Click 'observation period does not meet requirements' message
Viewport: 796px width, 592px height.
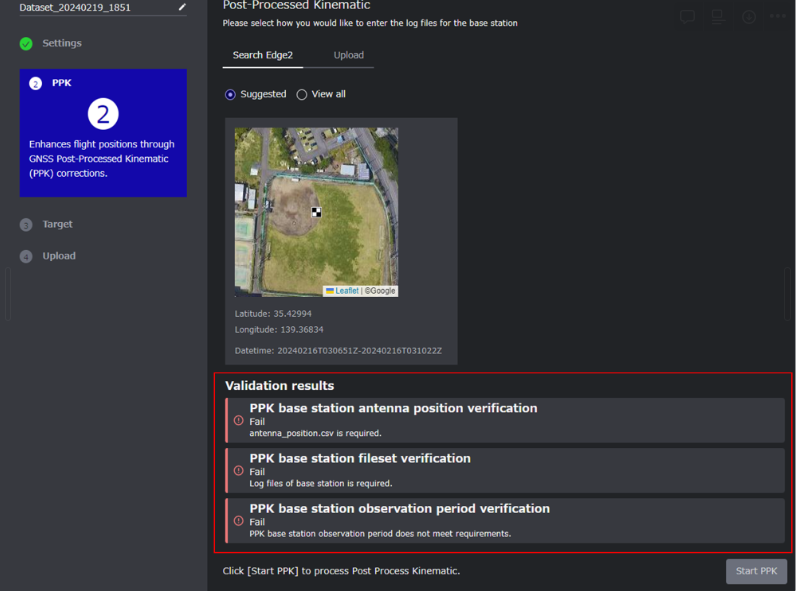click(x=380, y=534)
